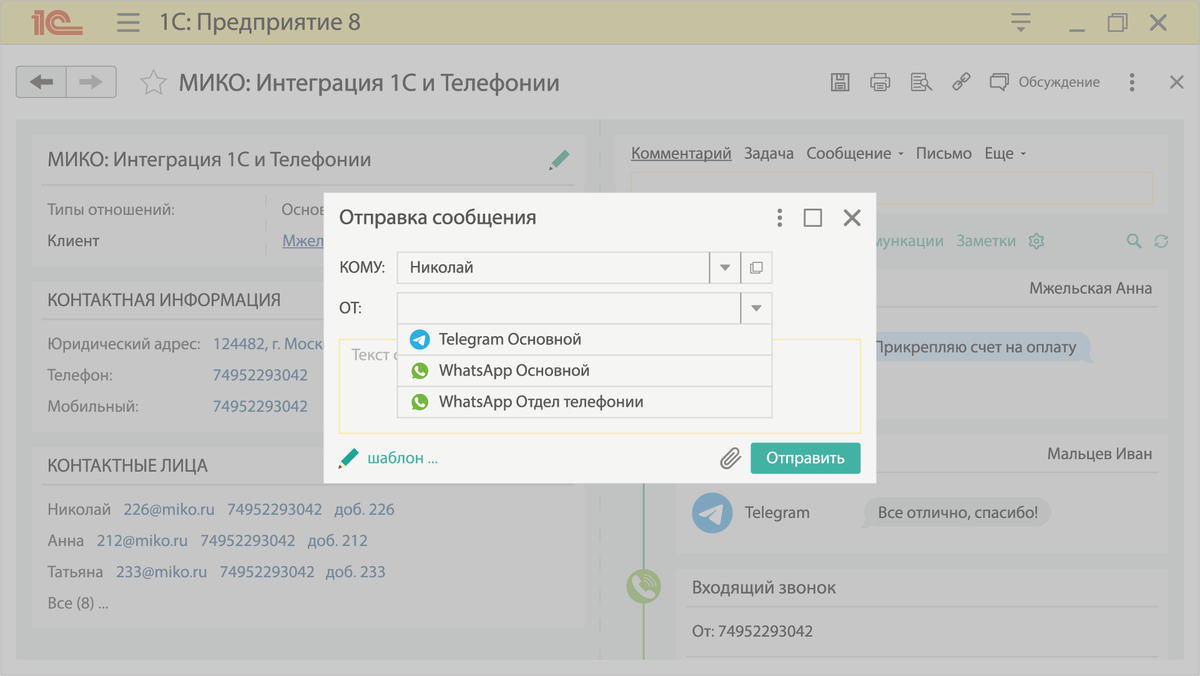Select Telegram Основной from the list

tap(585, 340)
